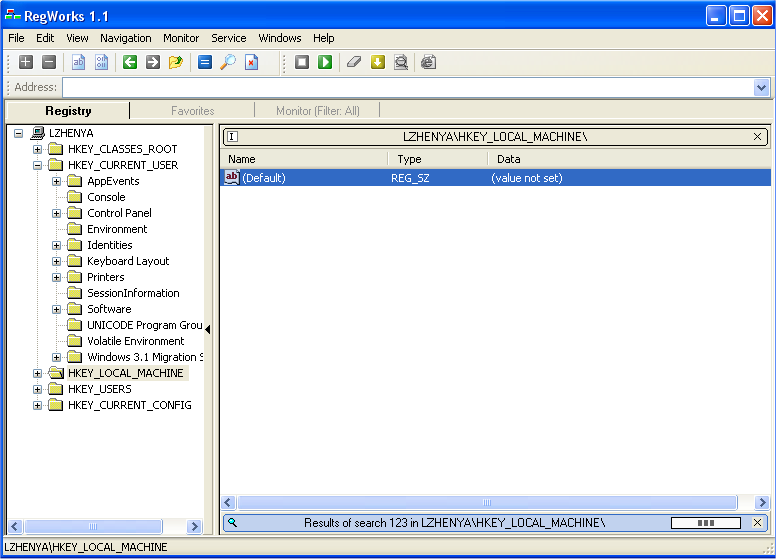The height and width of the screenshot is (559, 776).
Task: Close the search results bar
Action: pyautogui.click(x=757, y=522)
